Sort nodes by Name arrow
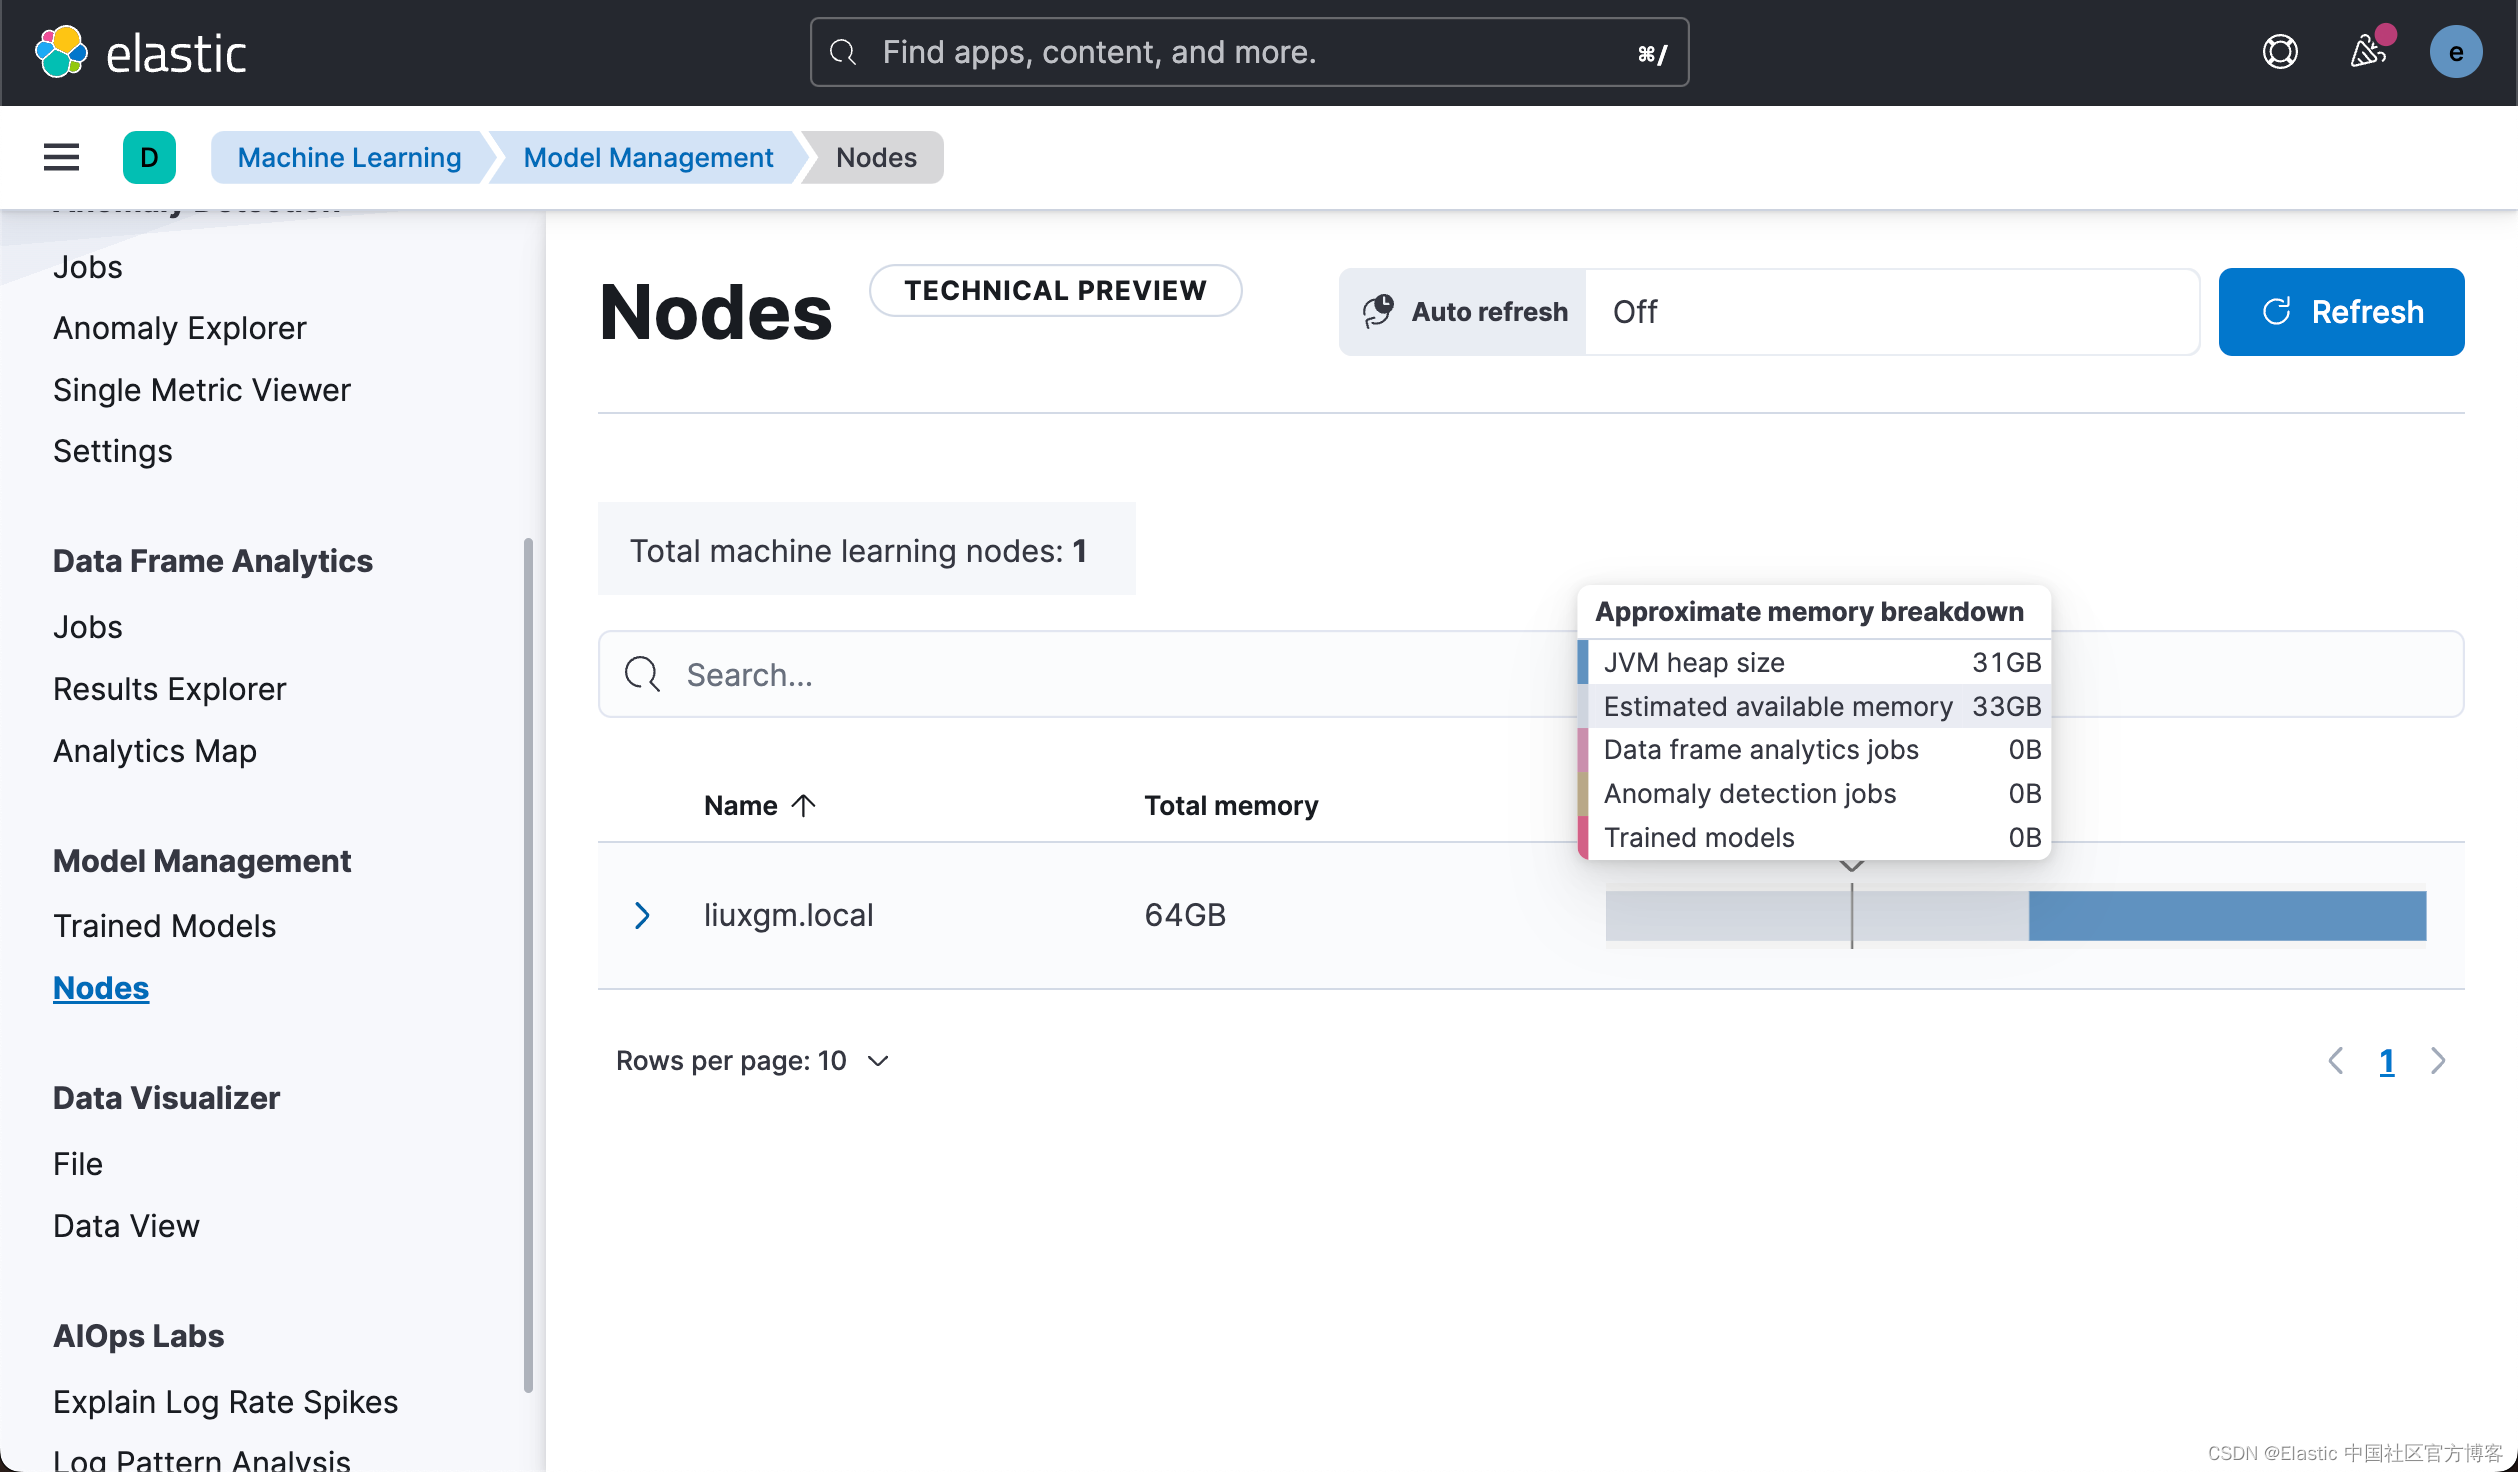The image size is (2518, 1472). (803, 805)
